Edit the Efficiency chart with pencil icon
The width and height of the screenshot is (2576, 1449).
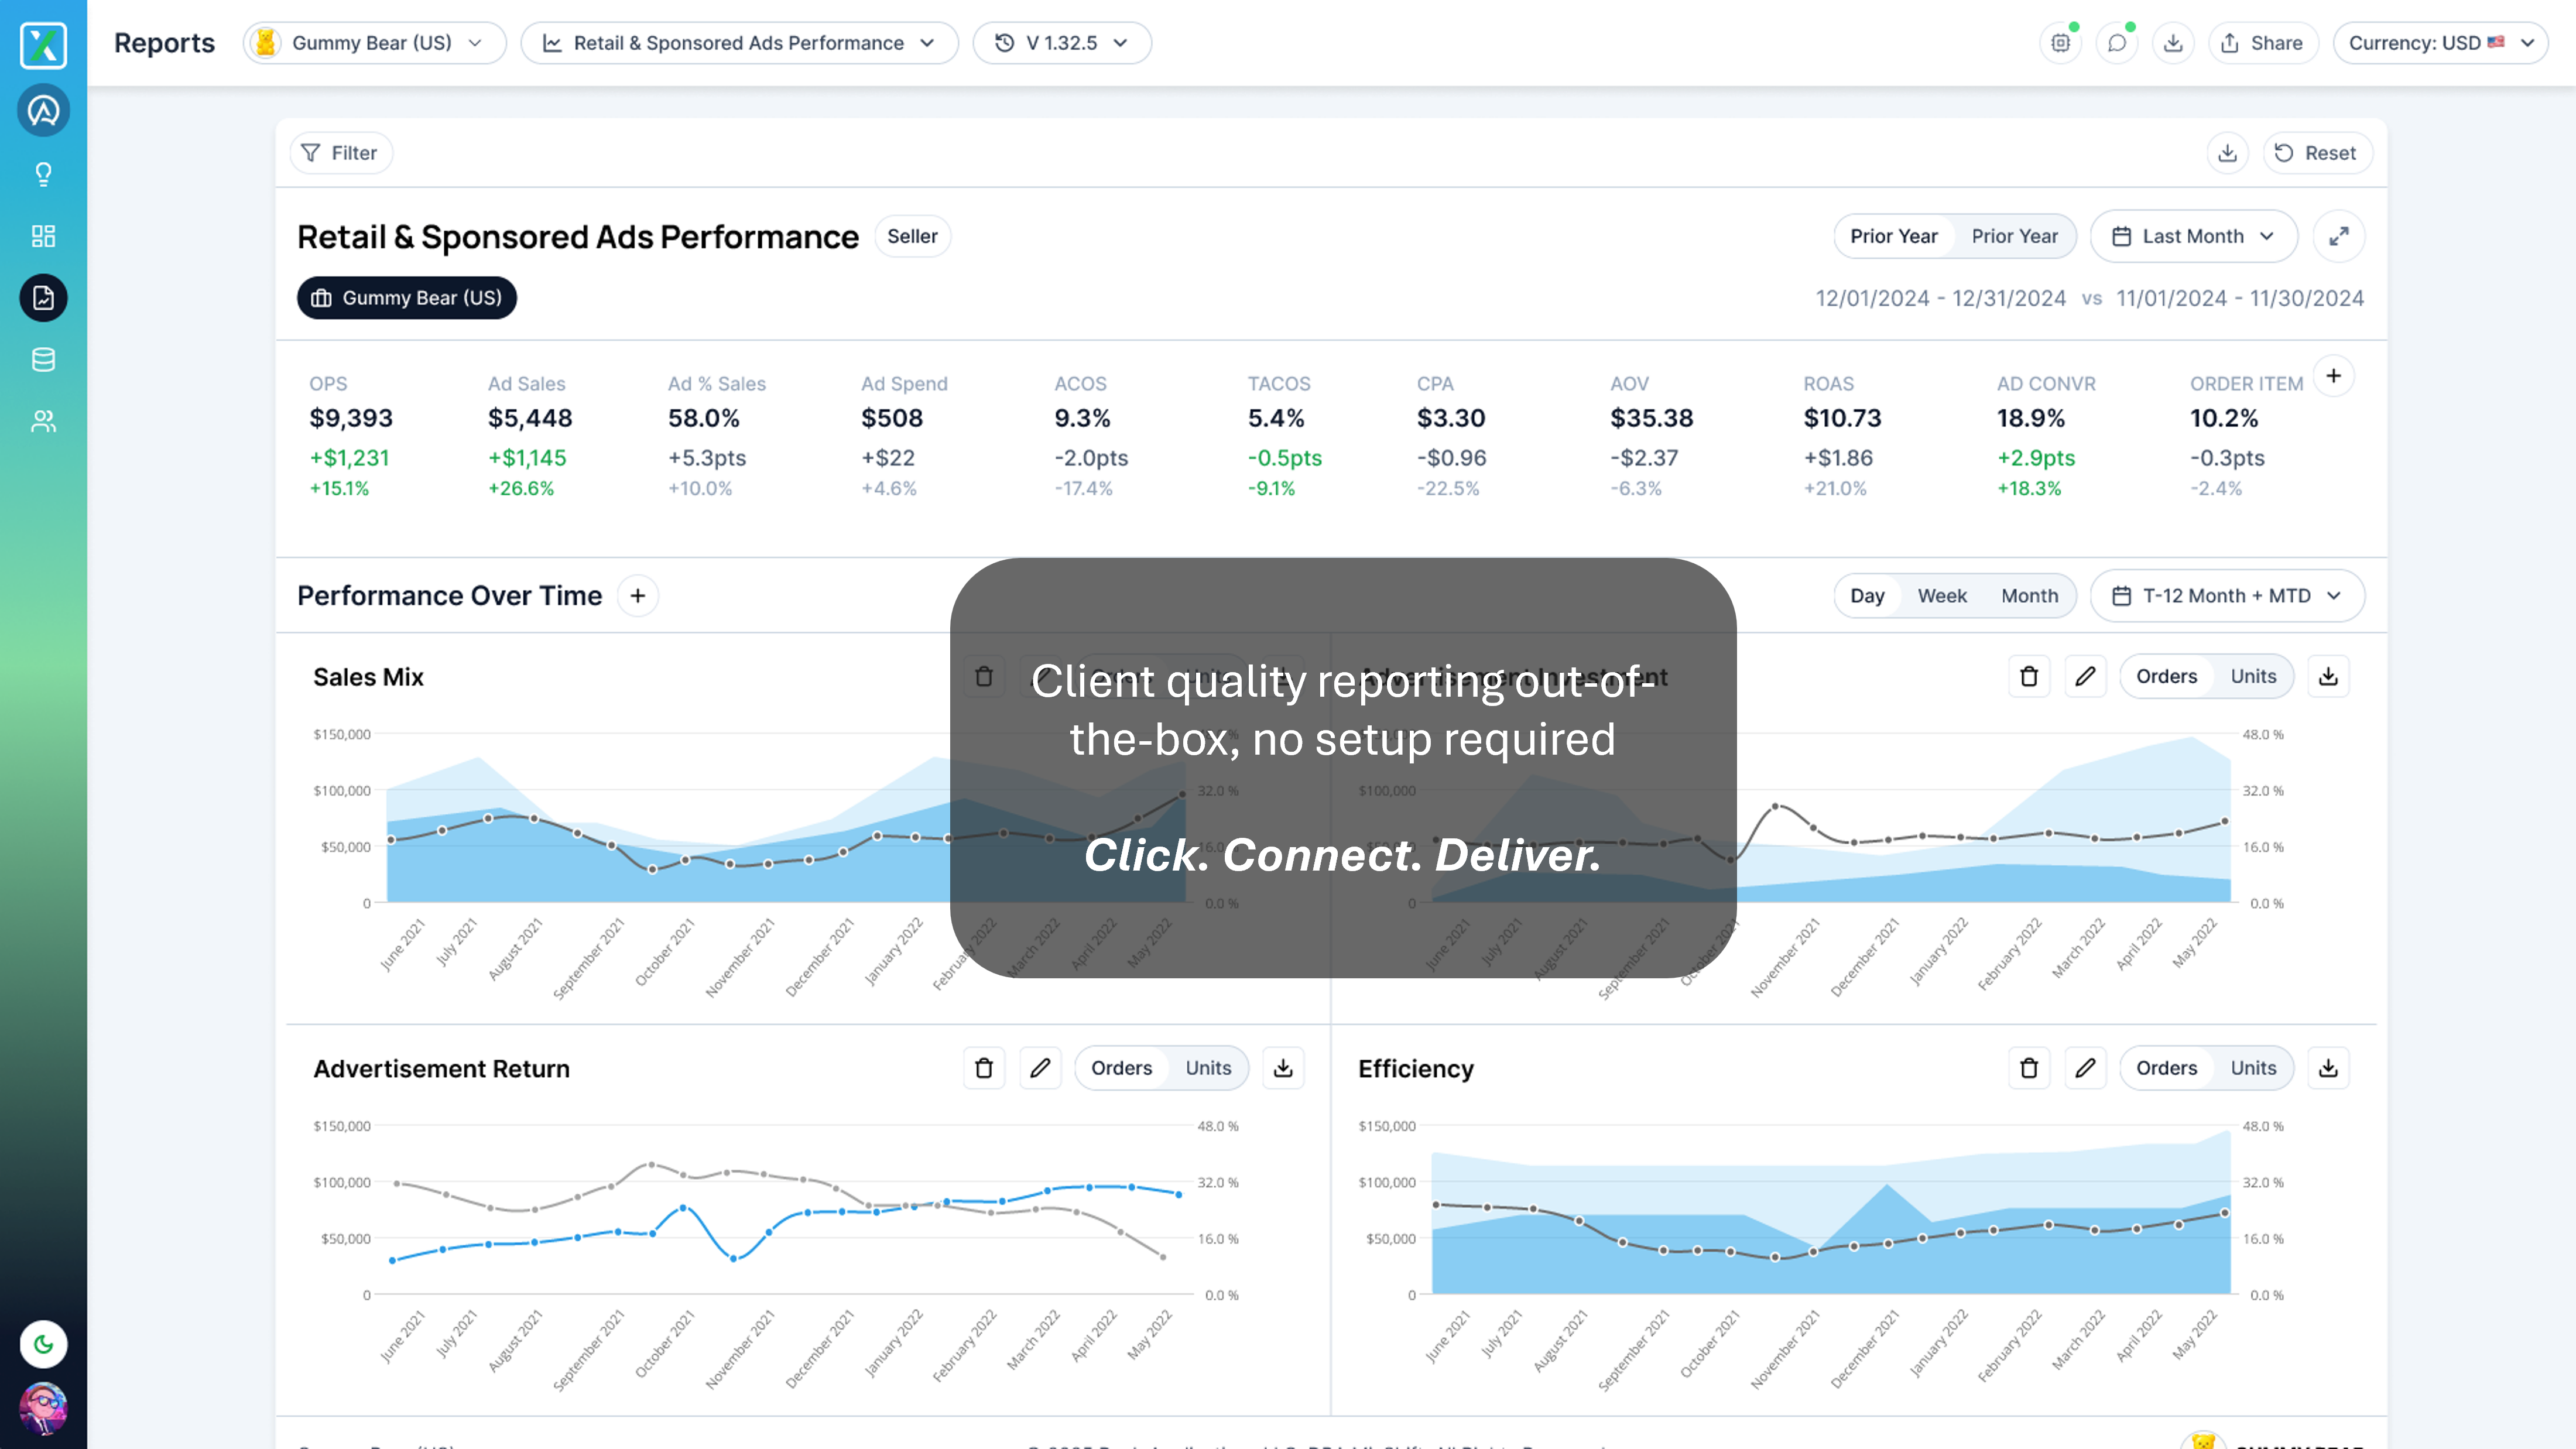click(2086, 1068)
